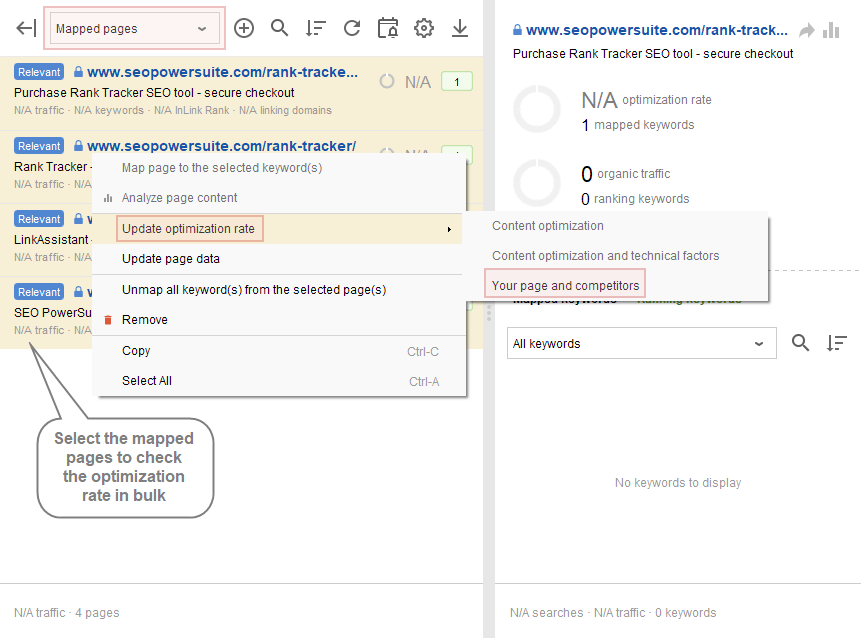
Task: Click the Relevant badge on Rank Tracker row
Action: click(39, 146)
